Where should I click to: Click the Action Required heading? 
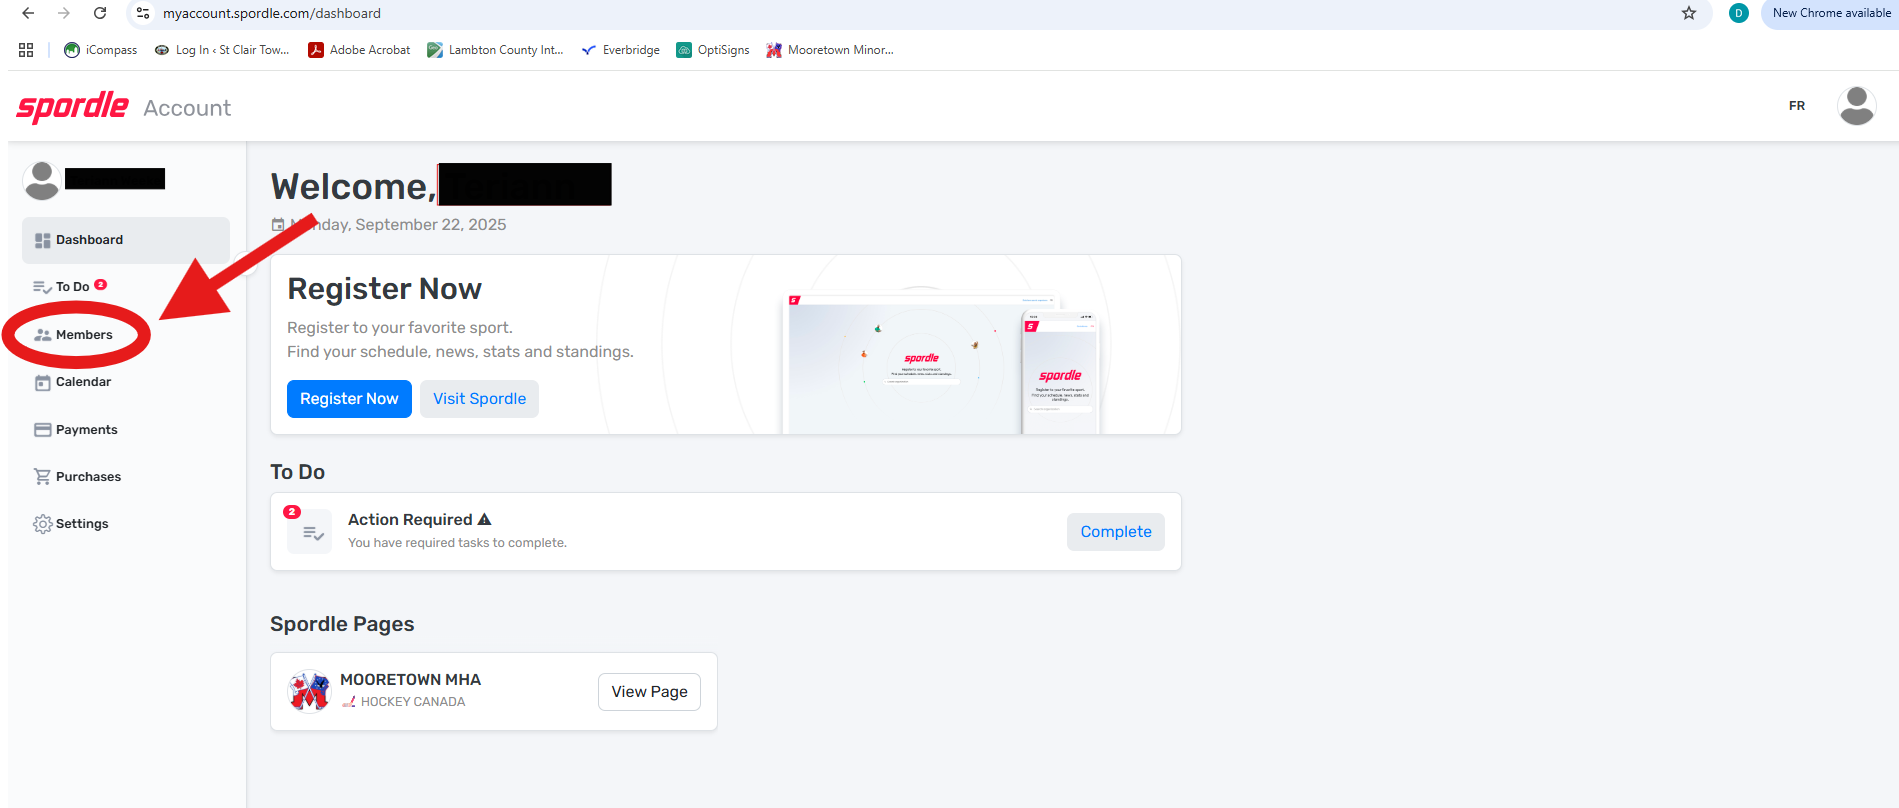[x=410, y=520]
